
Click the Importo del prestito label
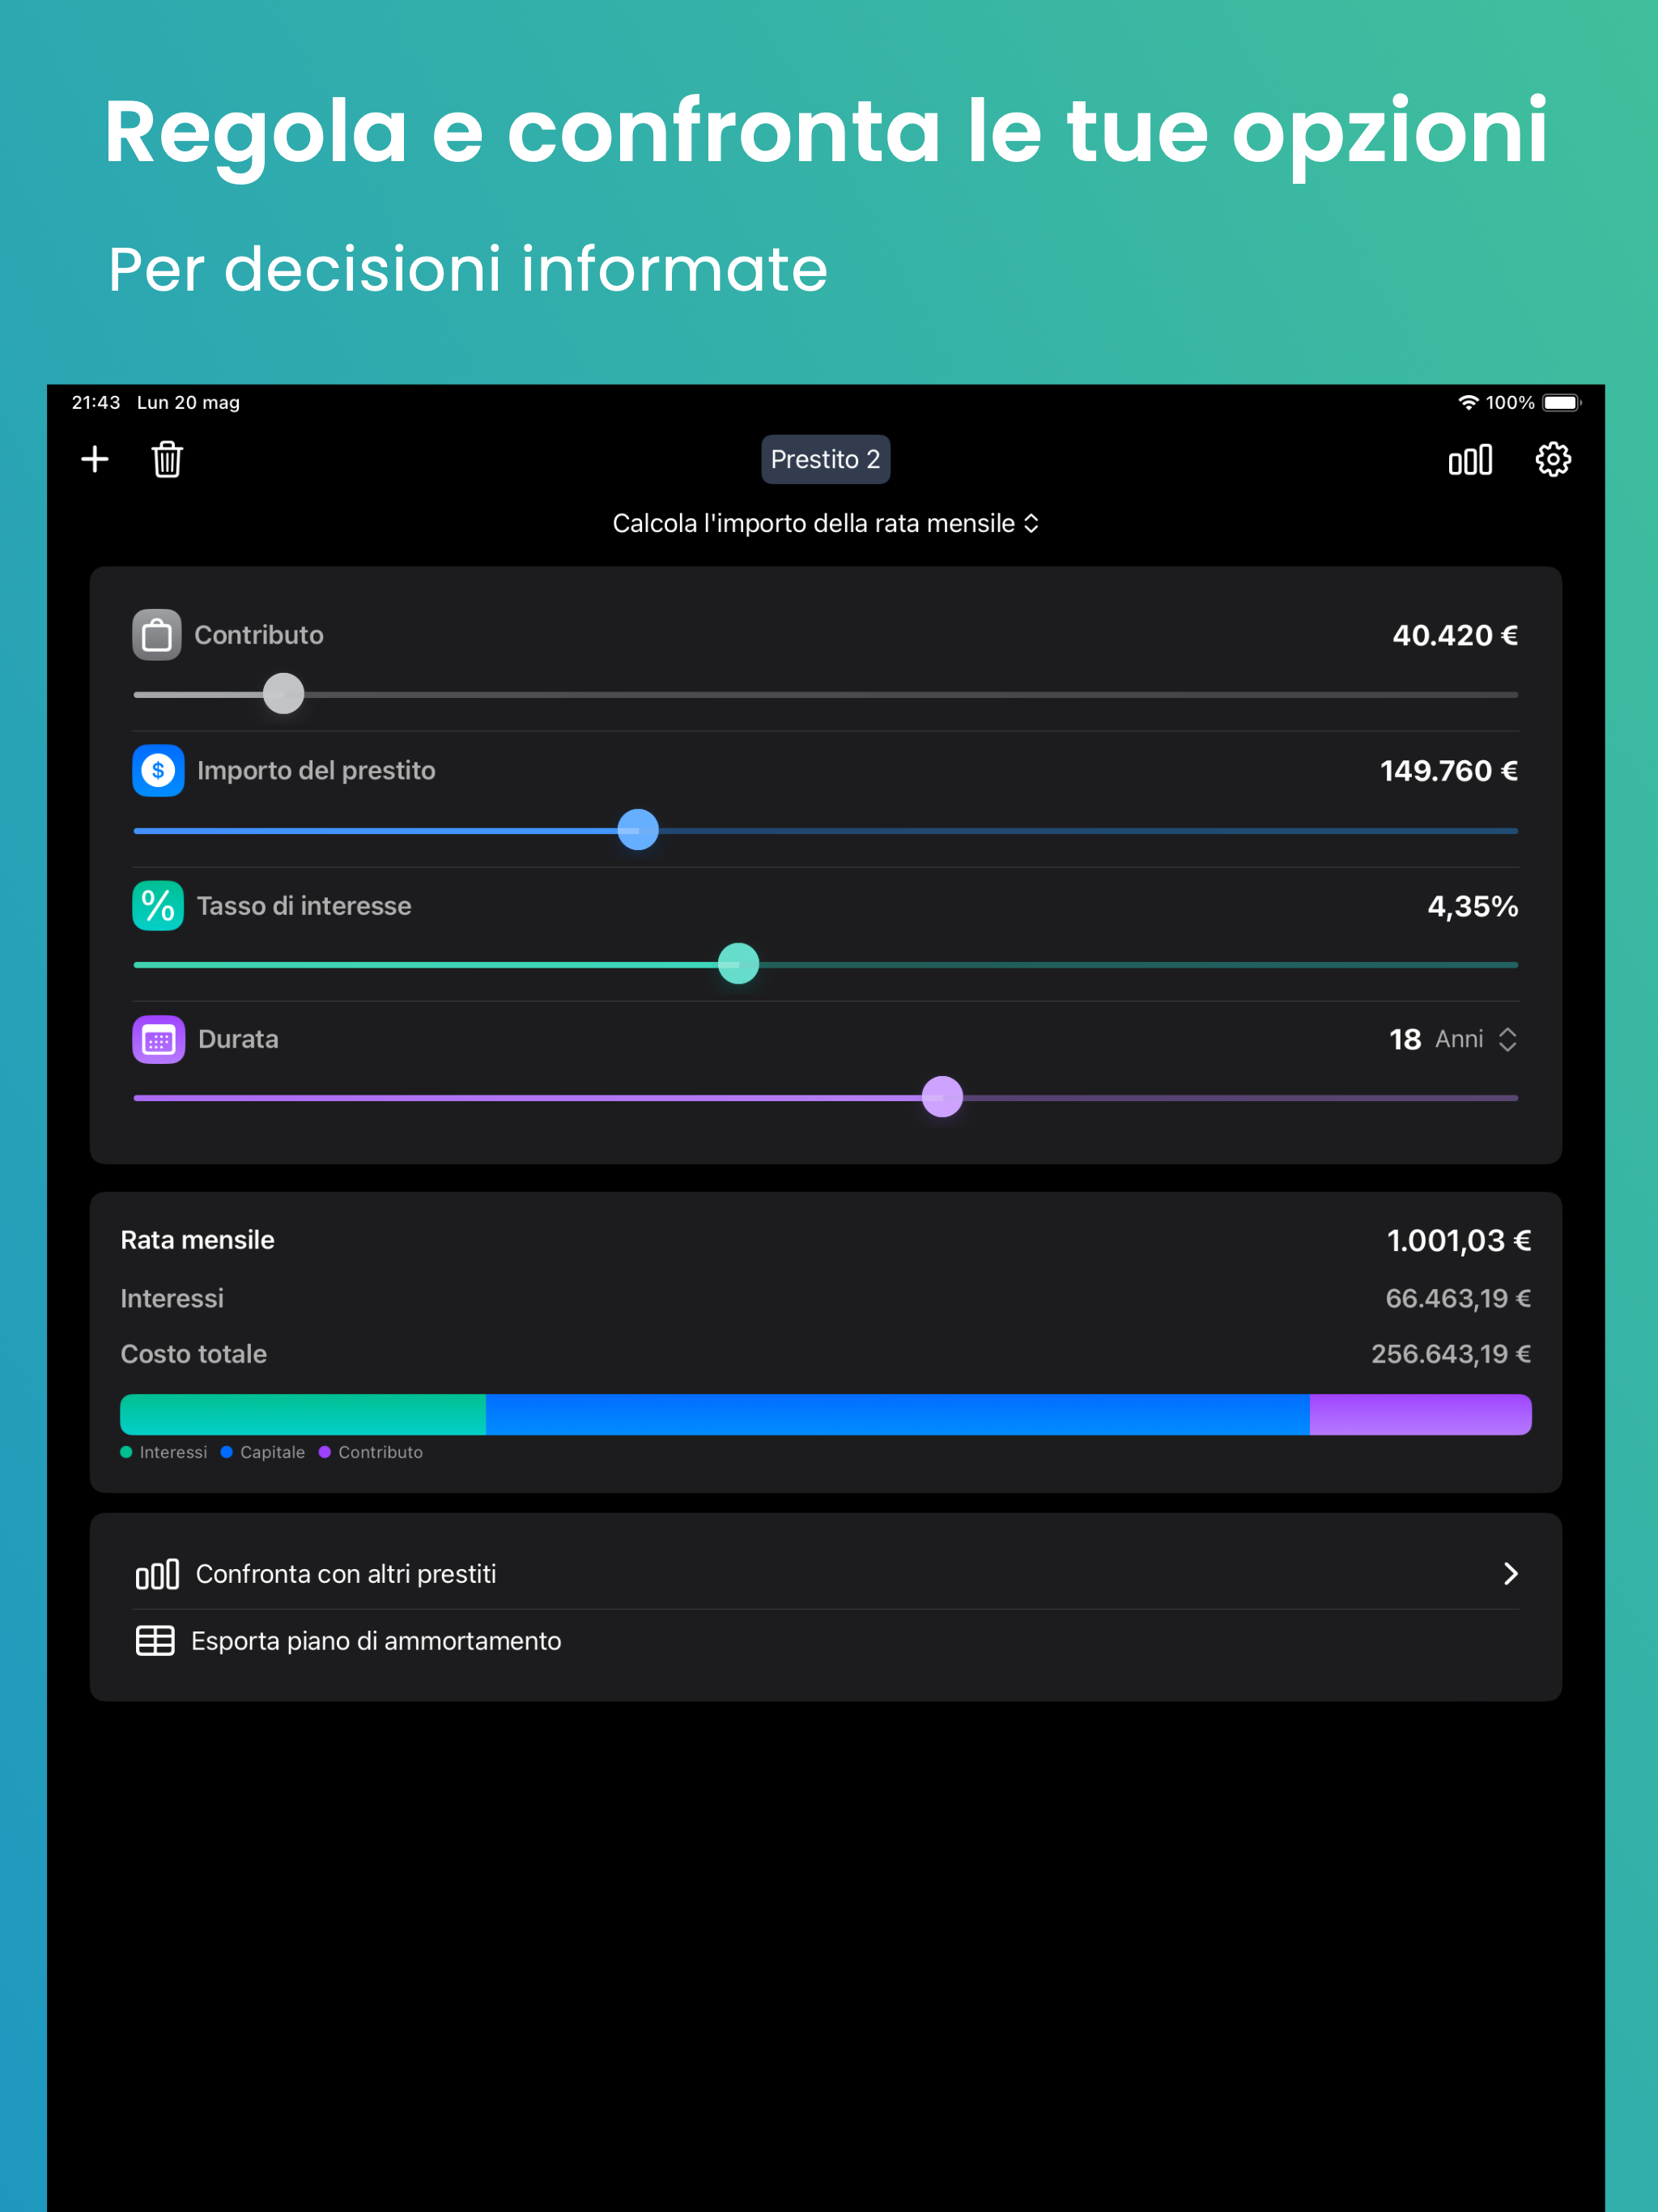[316, 770]
